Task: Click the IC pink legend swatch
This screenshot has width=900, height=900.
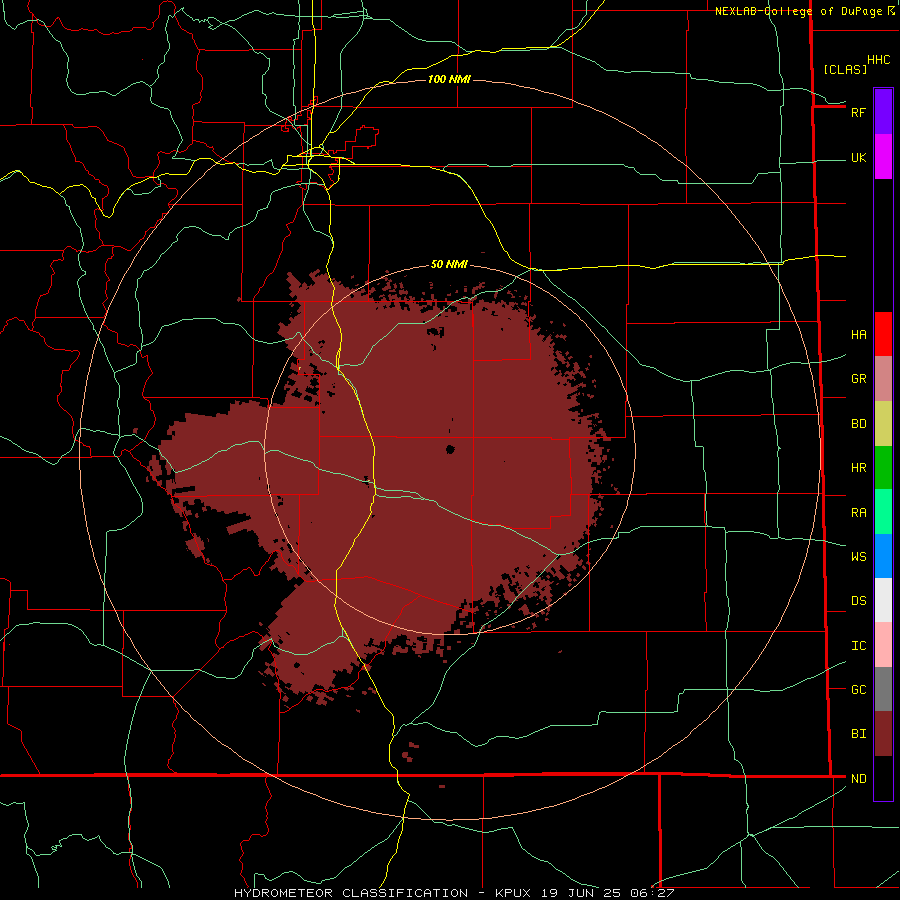Action: pyautogui.click(x=883, y=645)
